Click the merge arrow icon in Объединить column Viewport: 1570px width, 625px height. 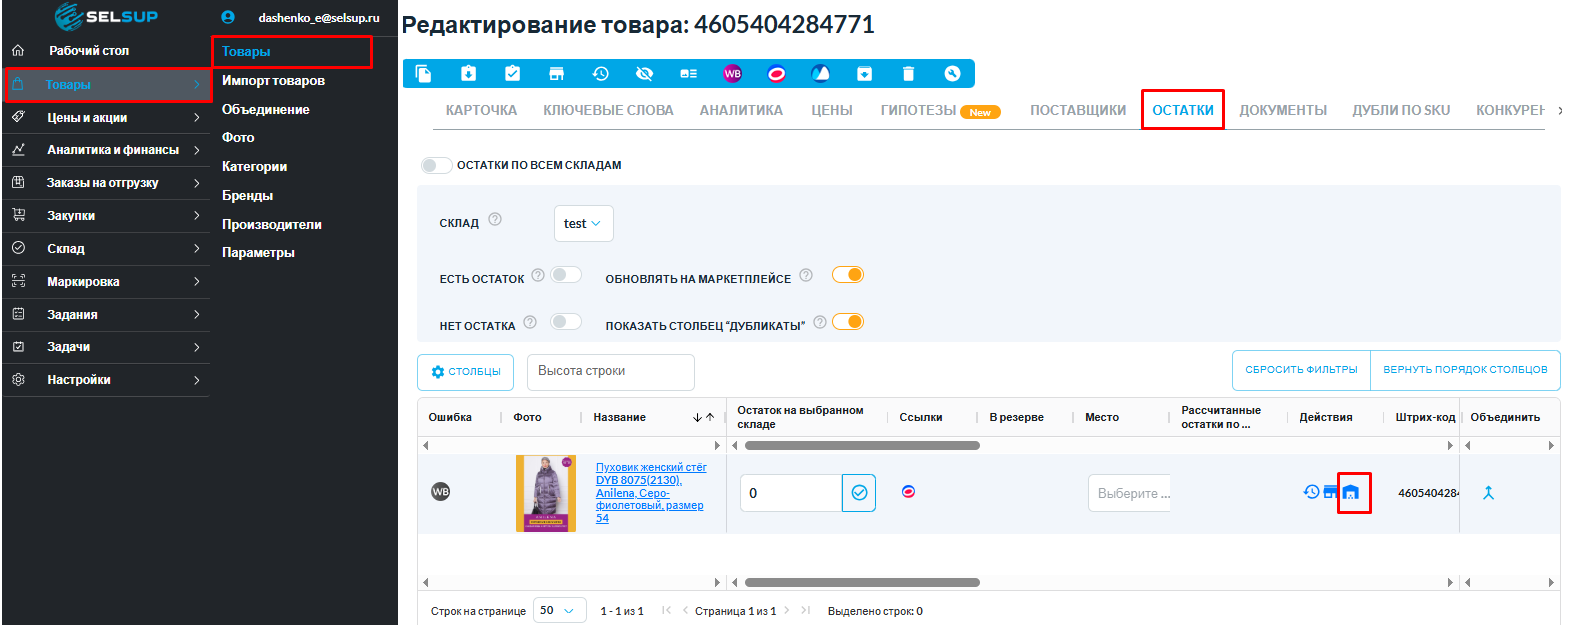1488,493
